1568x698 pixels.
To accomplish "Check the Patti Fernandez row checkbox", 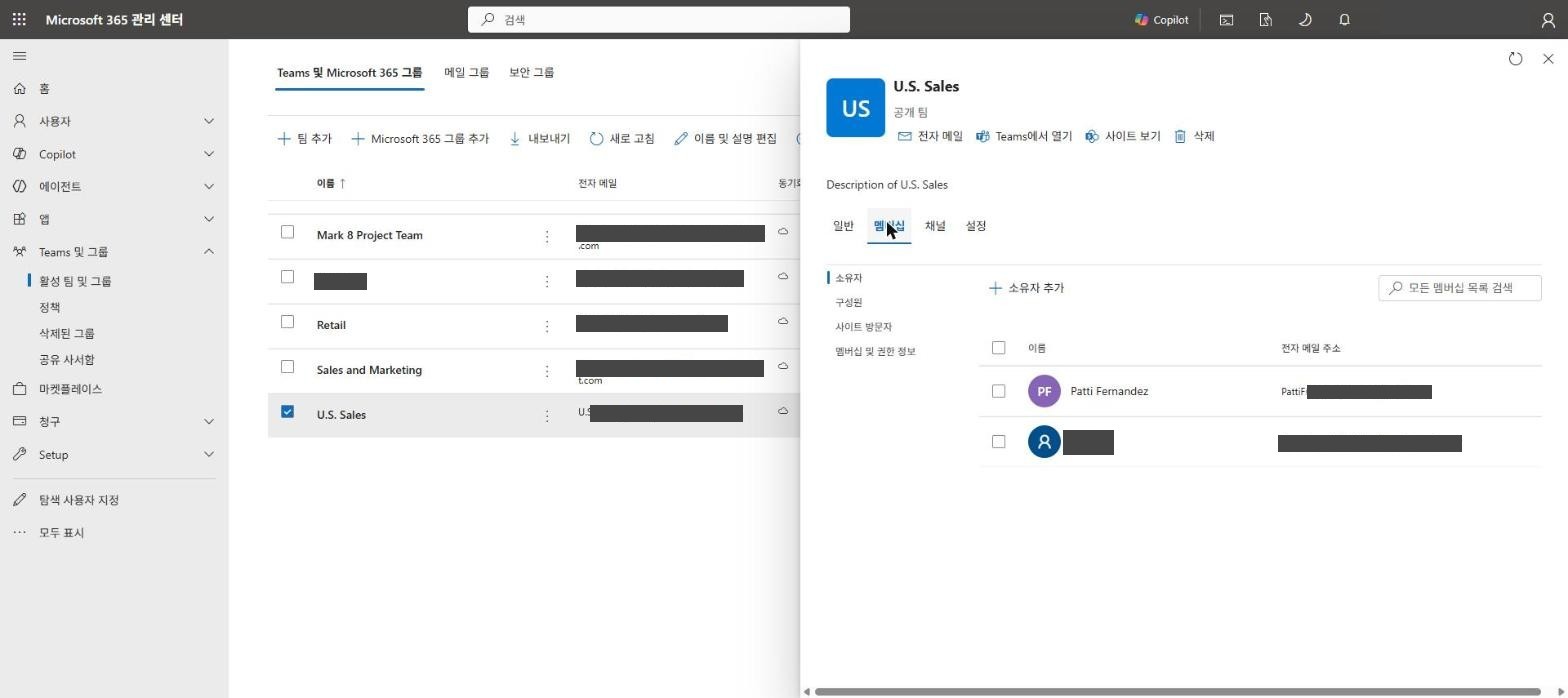I will pyautogui.click(x=998, y=391).
